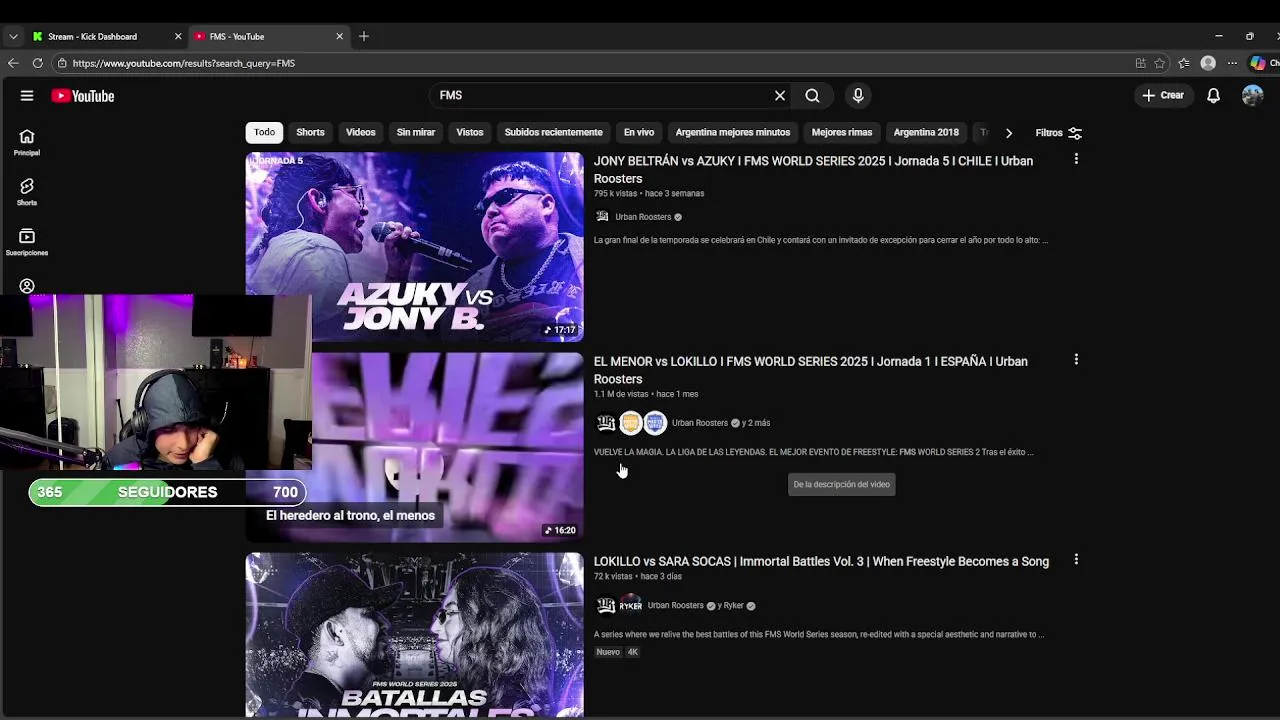Open the Copilot sidebar icon

(x=1258, y=63)
